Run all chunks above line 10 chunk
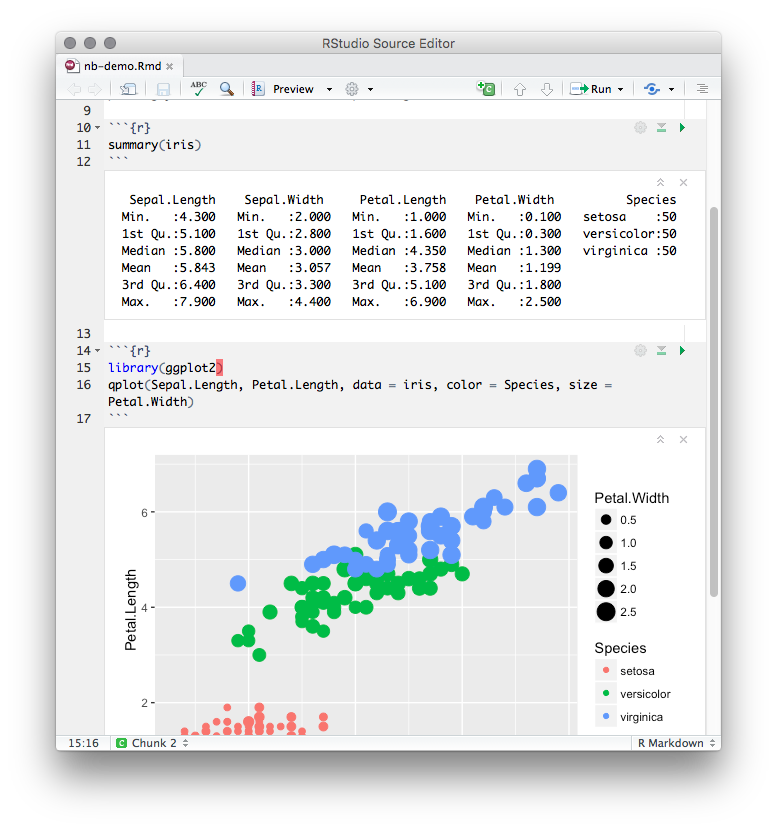777x831 pixels. click(x=661, y=128)
